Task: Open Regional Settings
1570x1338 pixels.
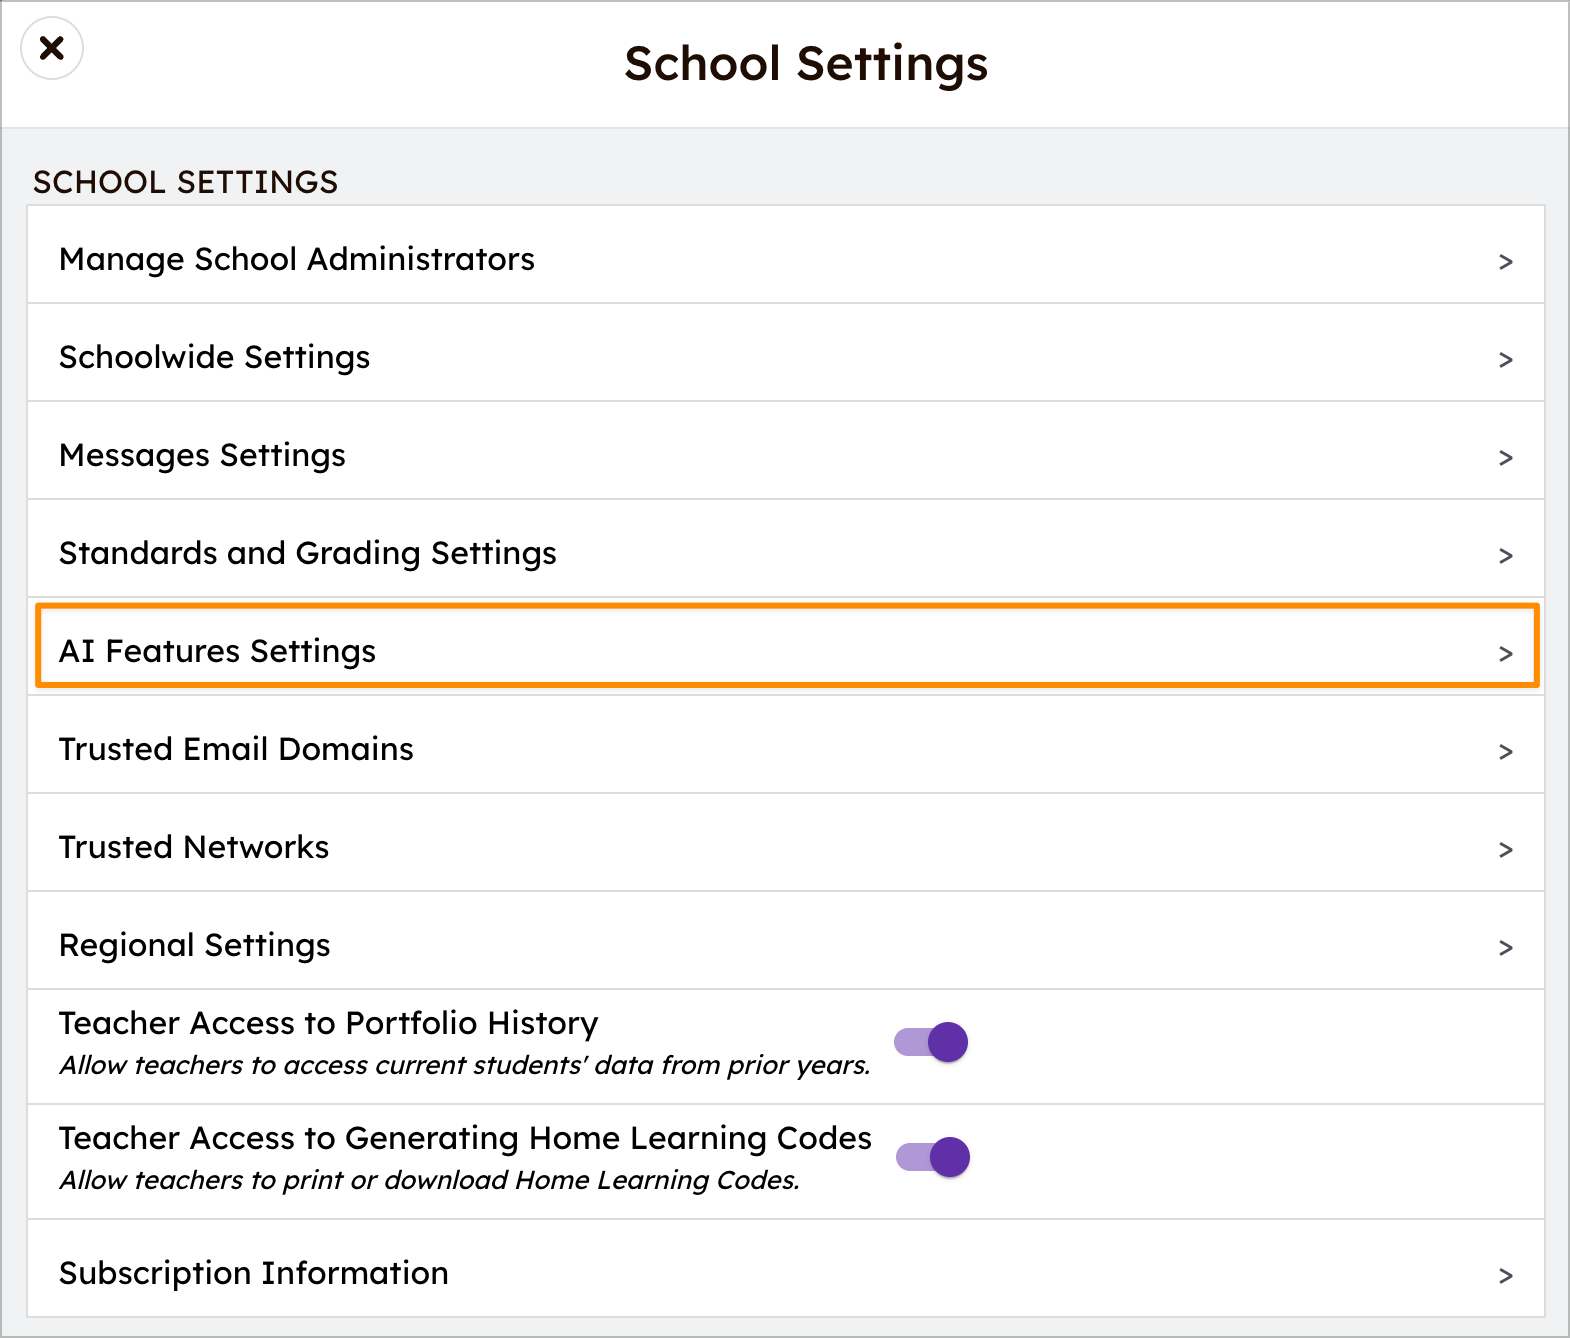Action: 195,945
